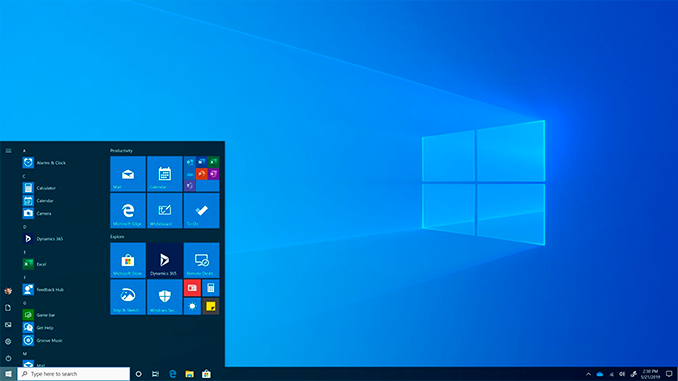Open Settings gear in Start sidebar
The width and height of the screenshot is (678, 381).
pyautogui.click(x=8, y=341)
